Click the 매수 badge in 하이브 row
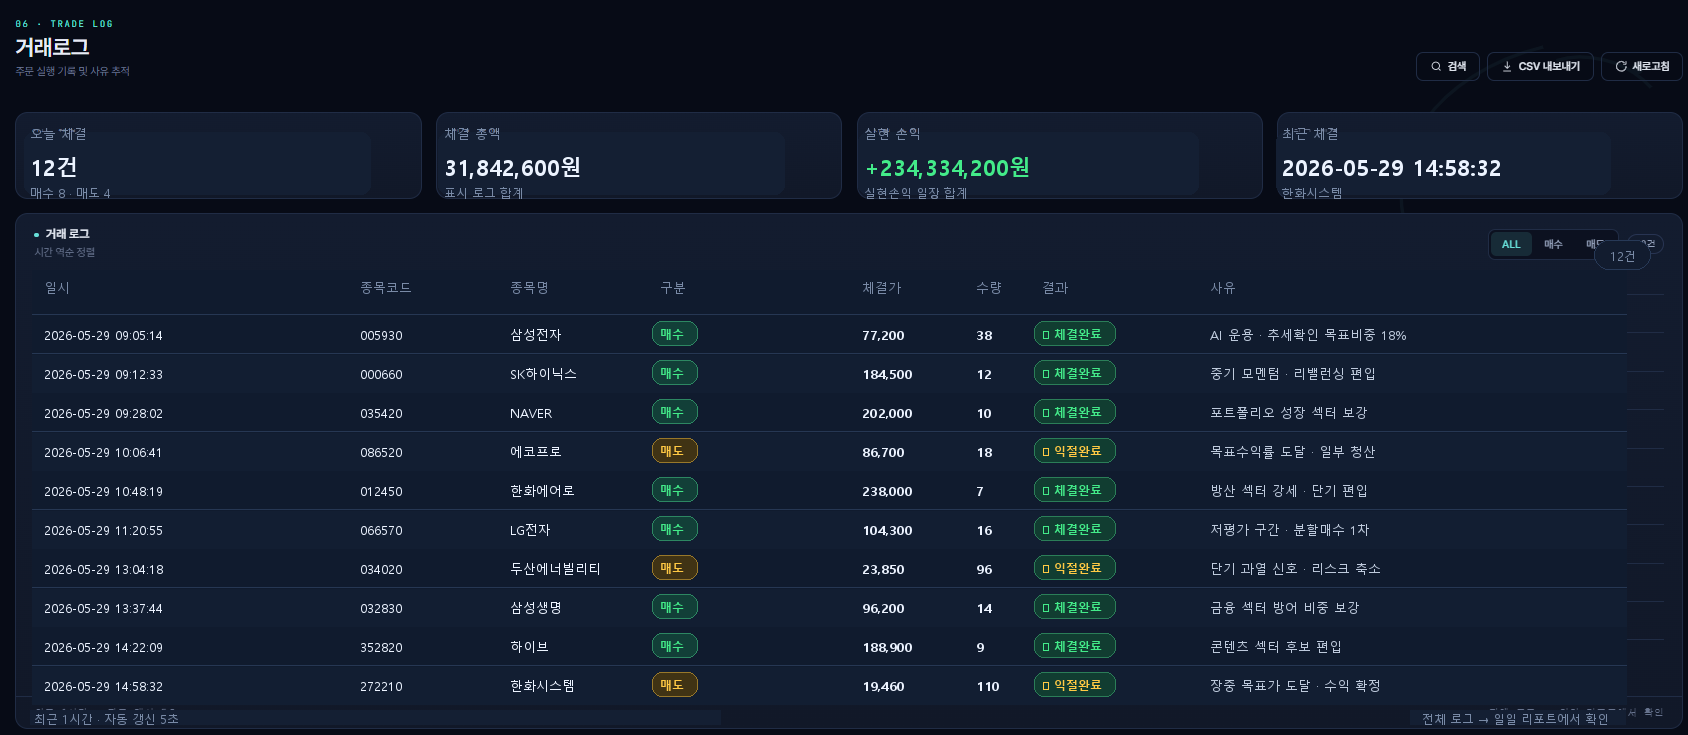1688x735 pixels. (x=675, y=646)
